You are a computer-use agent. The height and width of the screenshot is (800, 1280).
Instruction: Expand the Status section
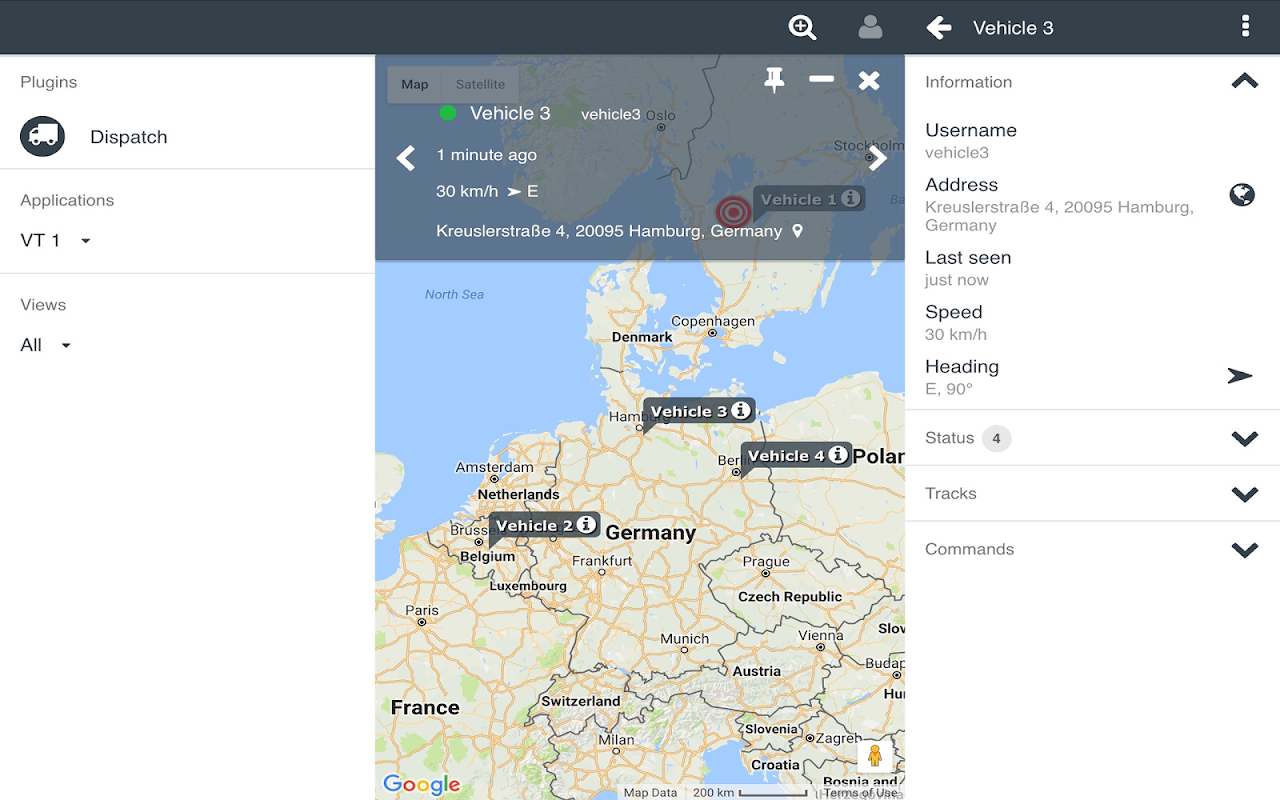pos(1092,438)
